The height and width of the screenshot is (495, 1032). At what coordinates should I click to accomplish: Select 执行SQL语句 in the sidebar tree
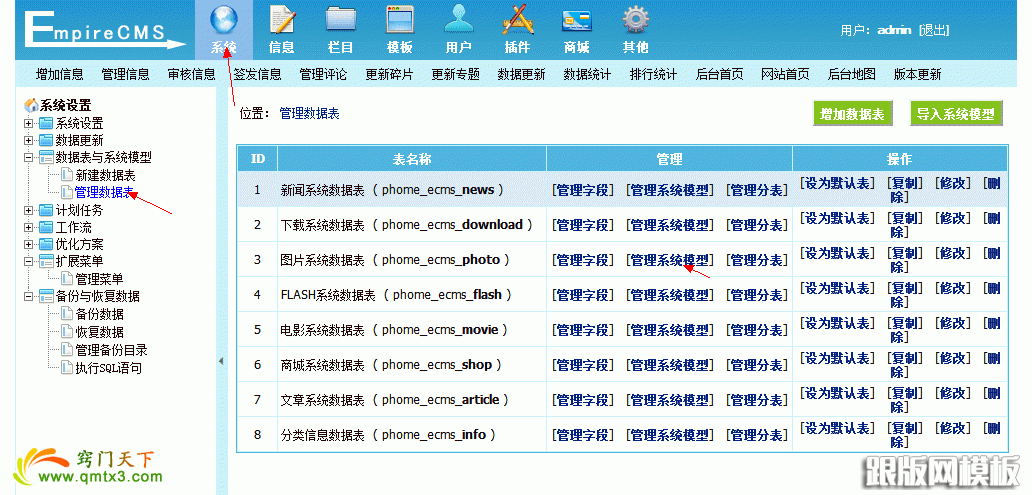[x=108, y=368]
